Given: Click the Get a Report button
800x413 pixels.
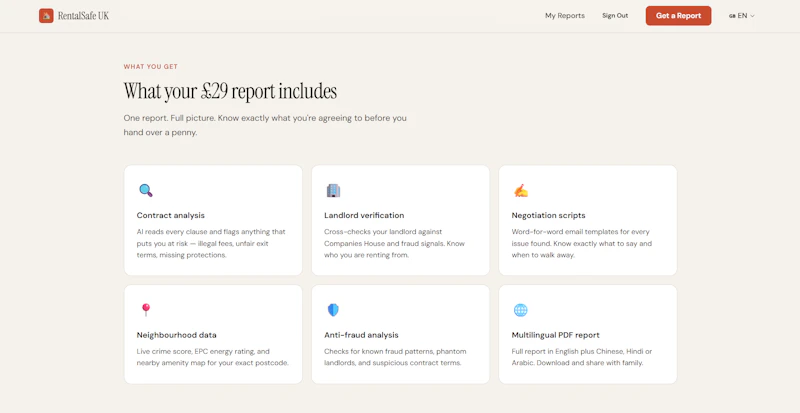Looking at the screenshot, I should coord(678,16).
